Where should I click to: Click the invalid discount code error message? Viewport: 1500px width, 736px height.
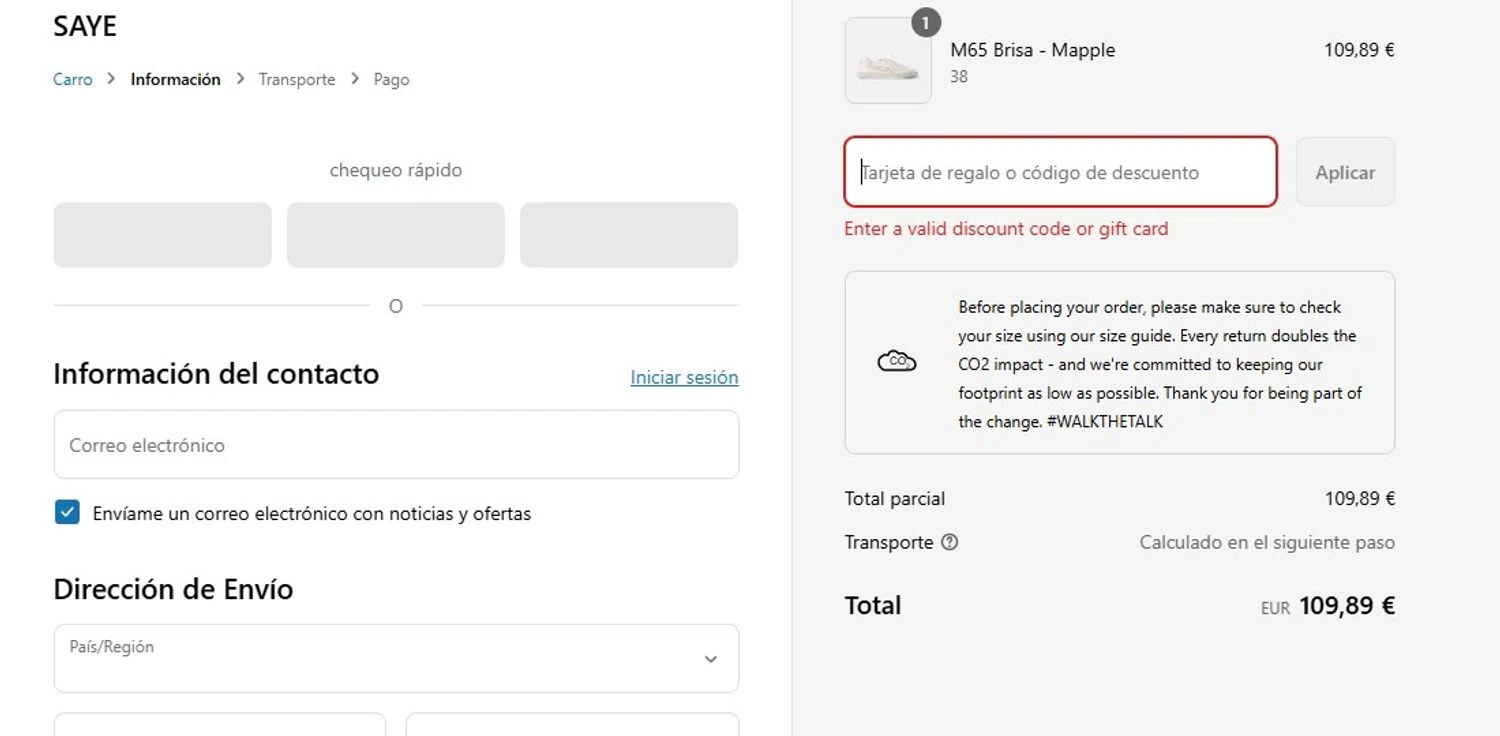[1006, 228]
